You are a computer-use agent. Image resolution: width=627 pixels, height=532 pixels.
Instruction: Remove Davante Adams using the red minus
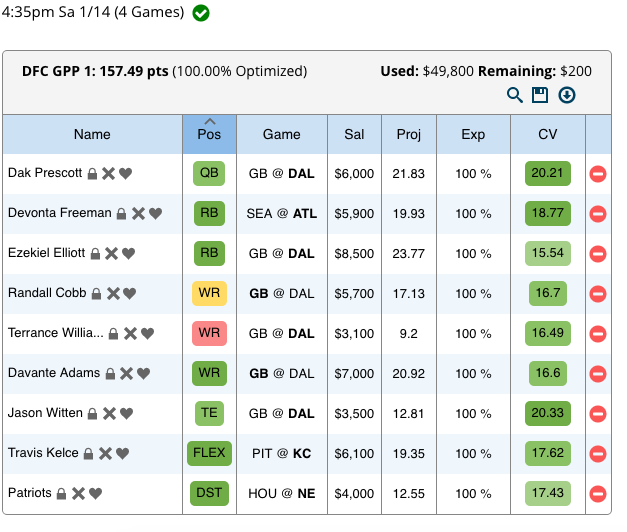pyautogui.click(x=598, y=374)
